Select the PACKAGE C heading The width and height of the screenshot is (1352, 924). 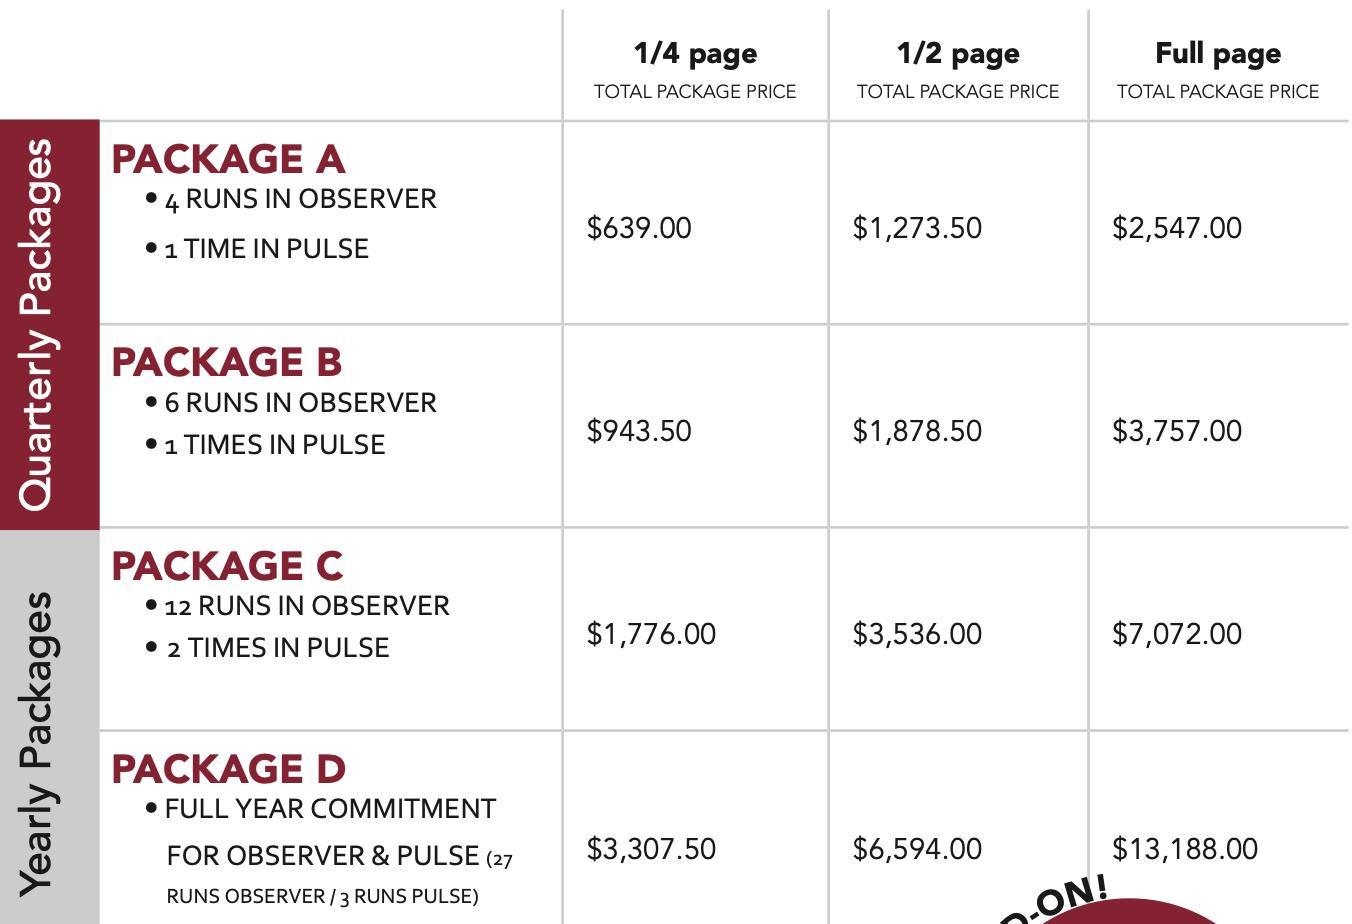[227, 566]
